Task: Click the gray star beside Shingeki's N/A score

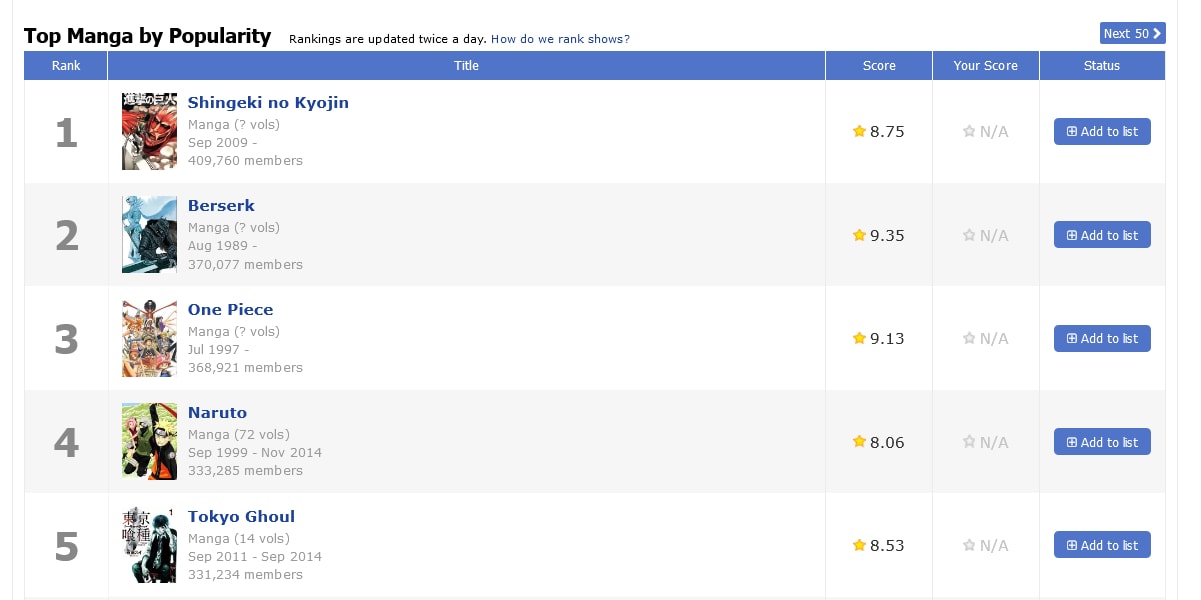Action: [968, 131]
